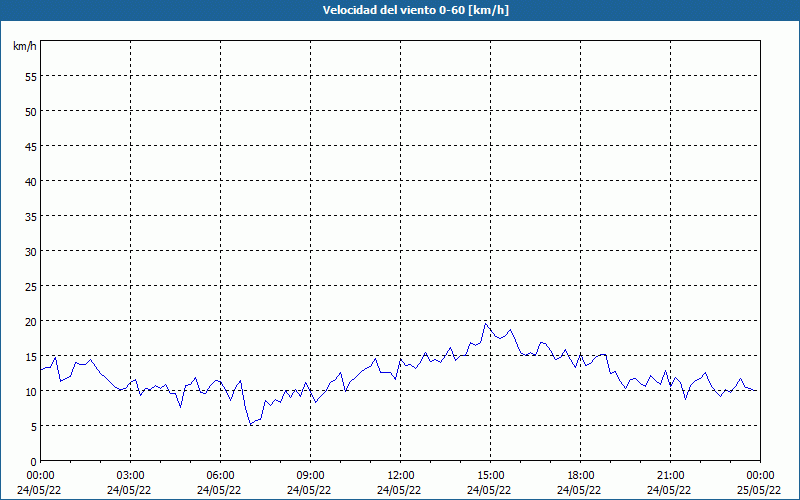Click the y-axis value 45
The width and height of the screenshot is (800, 500).
(31, 146)
